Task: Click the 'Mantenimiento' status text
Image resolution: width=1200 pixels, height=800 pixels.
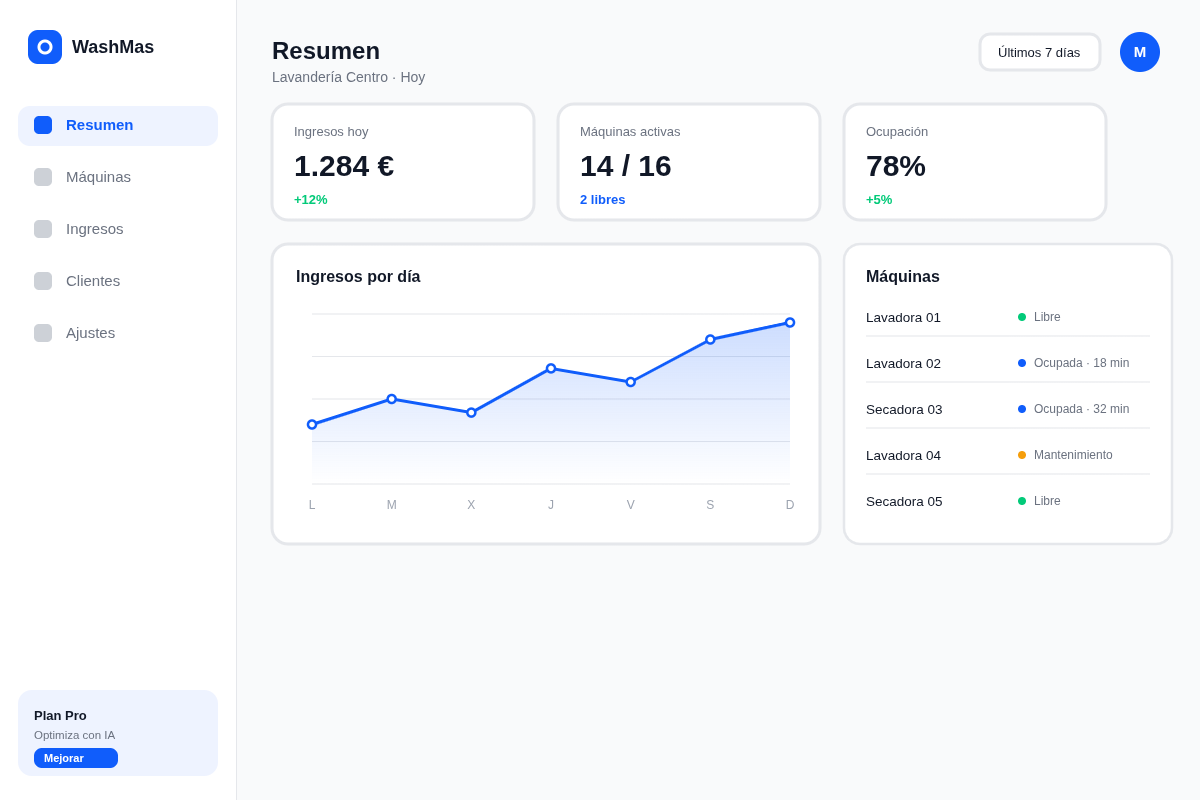Action: [1073, 455]
